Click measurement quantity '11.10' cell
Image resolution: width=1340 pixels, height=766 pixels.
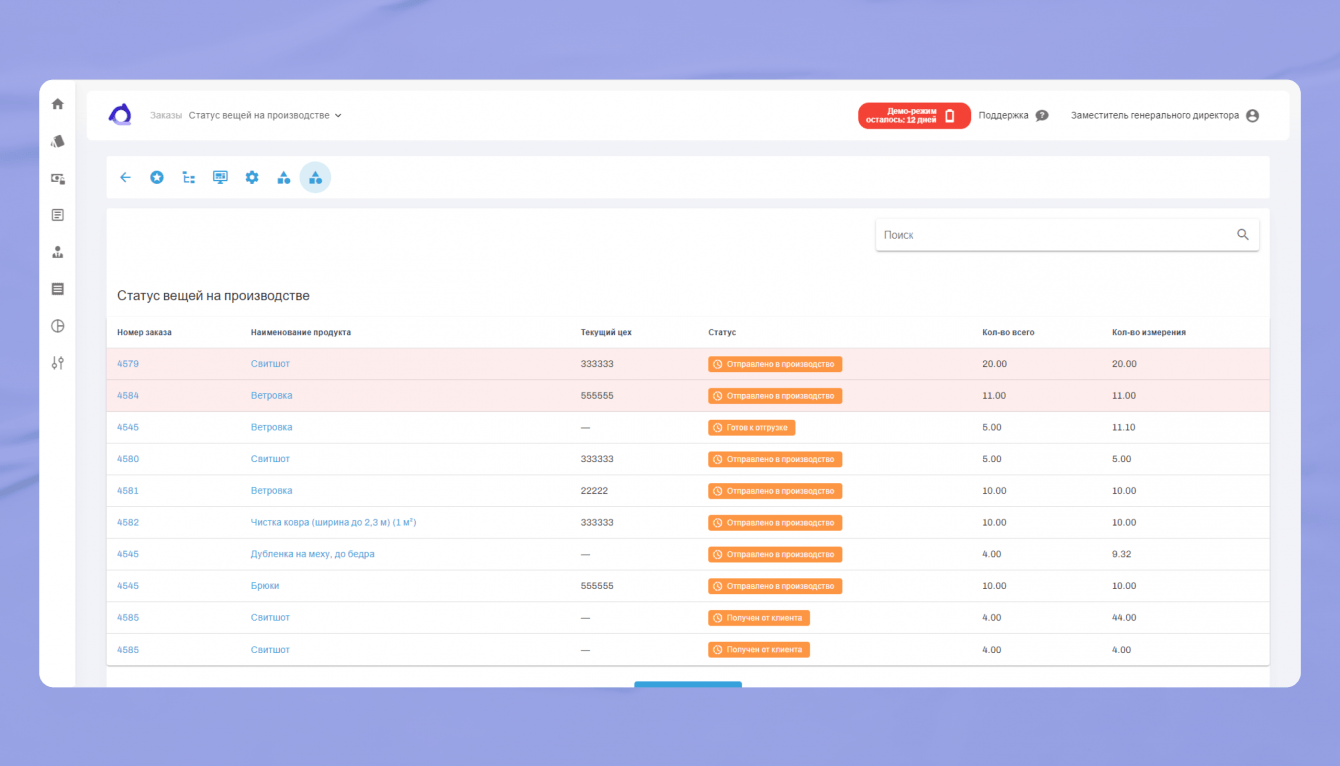[1124, 427]
